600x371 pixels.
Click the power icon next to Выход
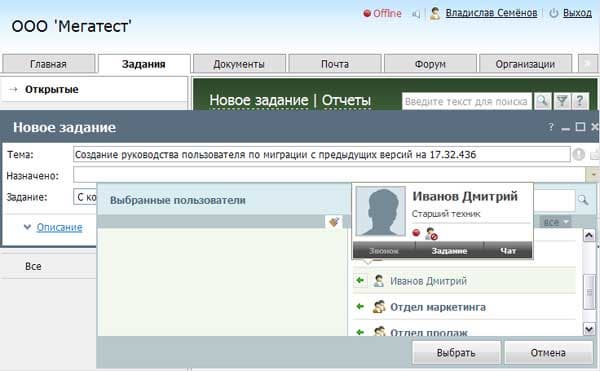(553, 13)
